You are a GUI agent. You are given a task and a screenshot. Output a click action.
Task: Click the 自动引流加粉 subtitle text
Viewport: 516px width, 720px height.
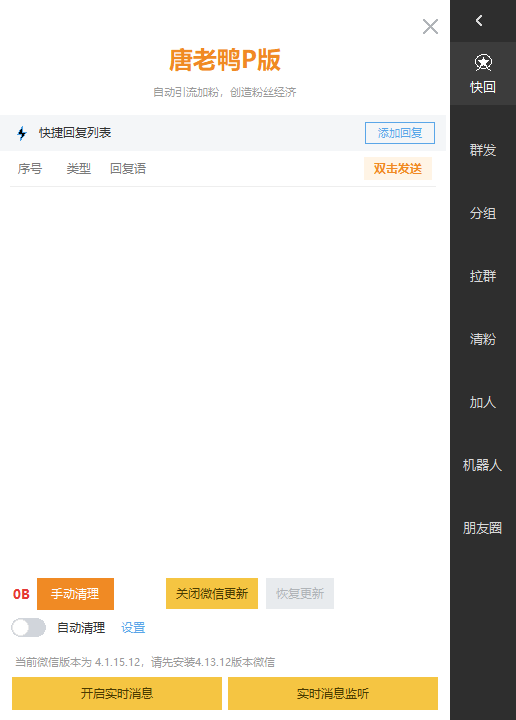click(x=224, y=92)
